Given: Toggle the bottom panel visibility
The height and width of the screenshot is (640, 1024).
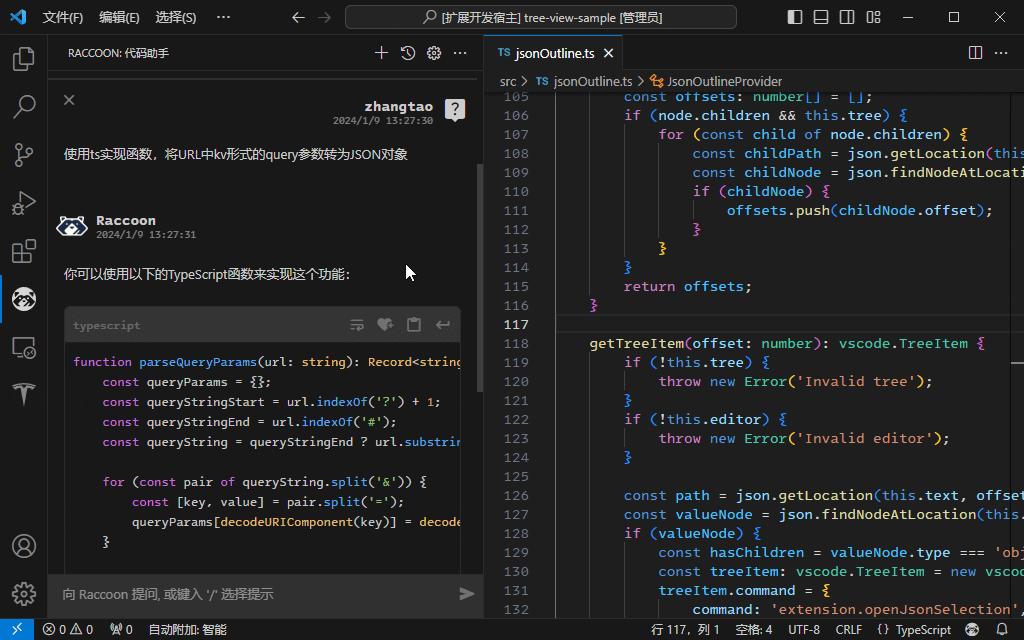Looking at the screenshot, I should pyautogui.click(x=821, y=17).
